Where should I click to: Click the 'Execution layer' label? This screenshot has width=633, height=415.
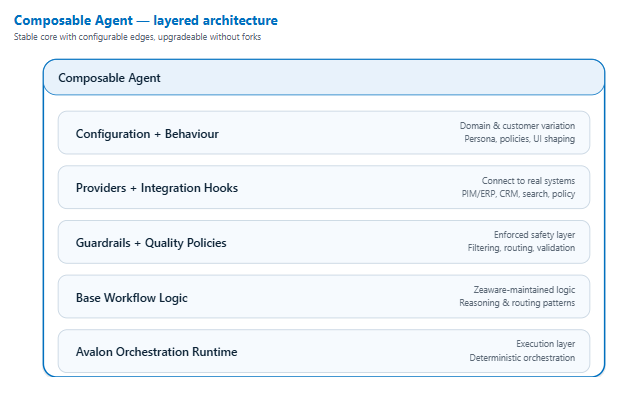[545, 344]
